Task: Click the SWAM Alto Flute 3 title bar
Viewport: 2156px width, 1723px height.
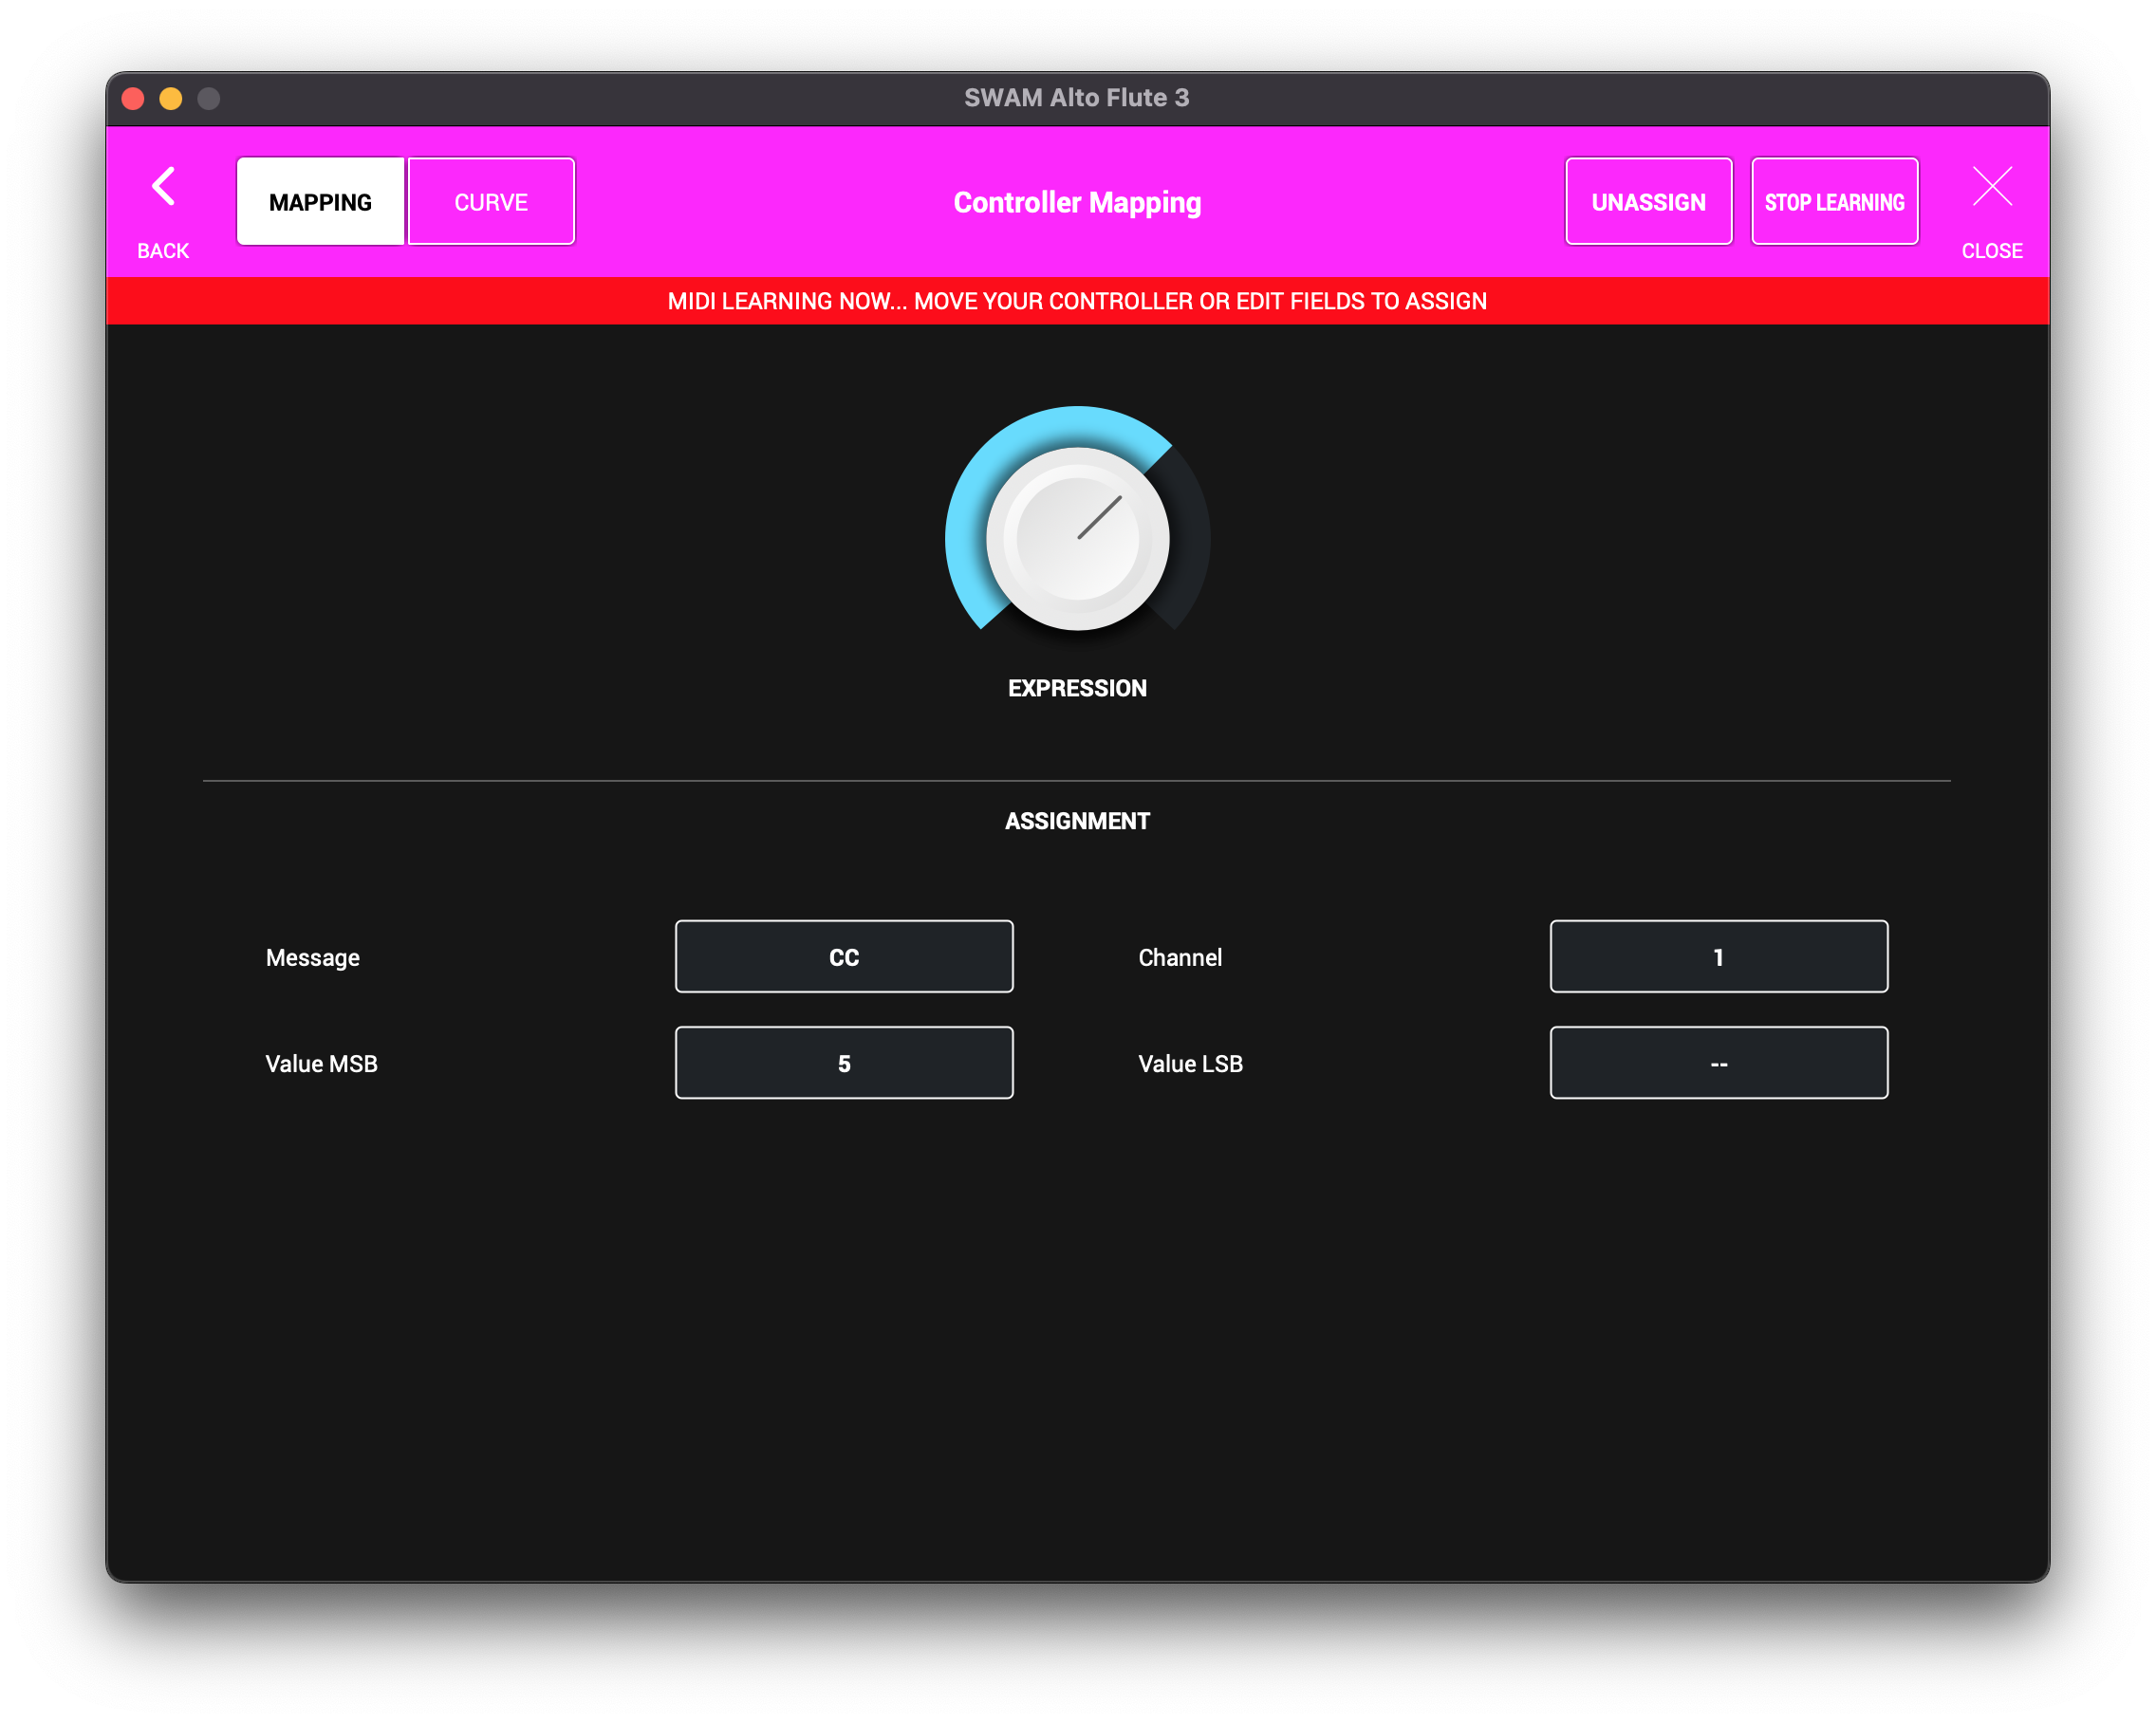Action: [1077, 98]
